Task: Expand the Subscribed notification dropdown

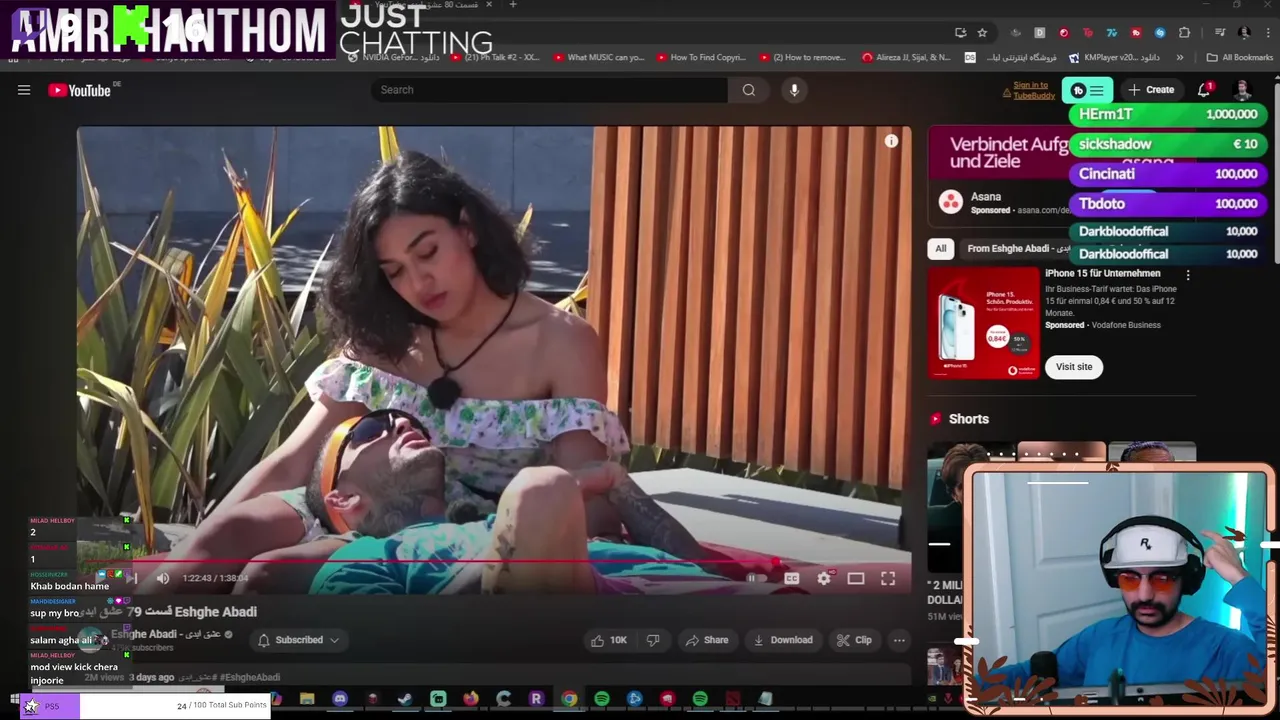Action: [299, 640]
